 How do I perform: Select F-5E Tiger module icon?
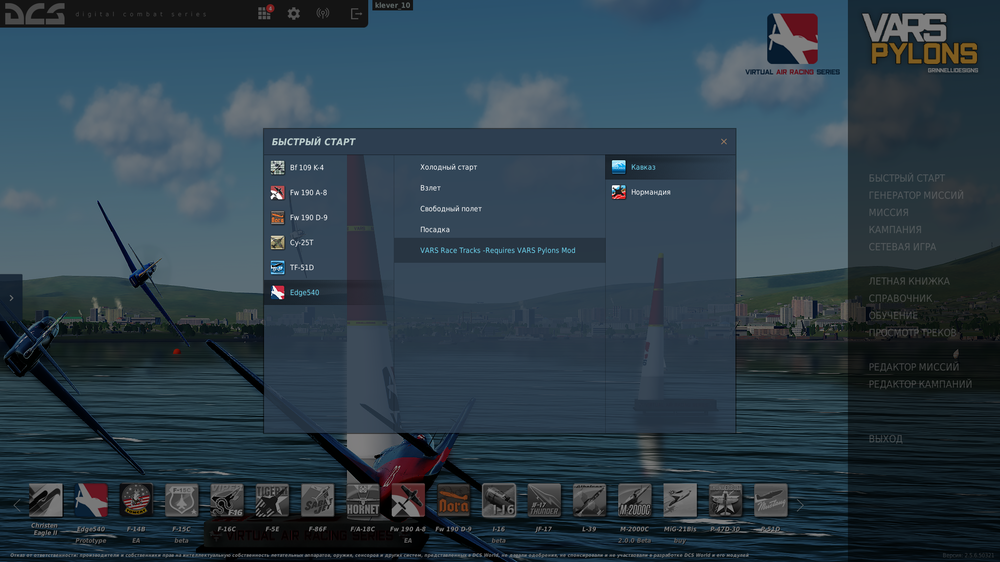pos(272,500)
